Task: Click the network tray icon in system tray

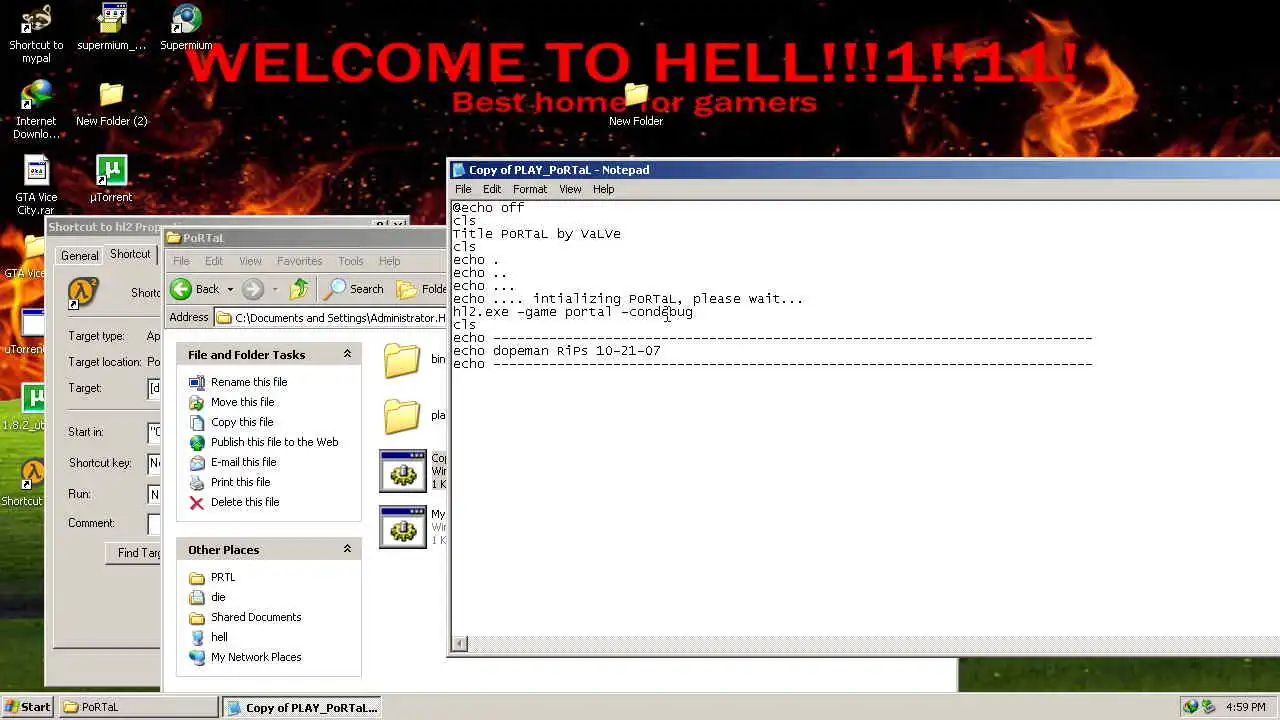Action: (x=1208, y=707)
